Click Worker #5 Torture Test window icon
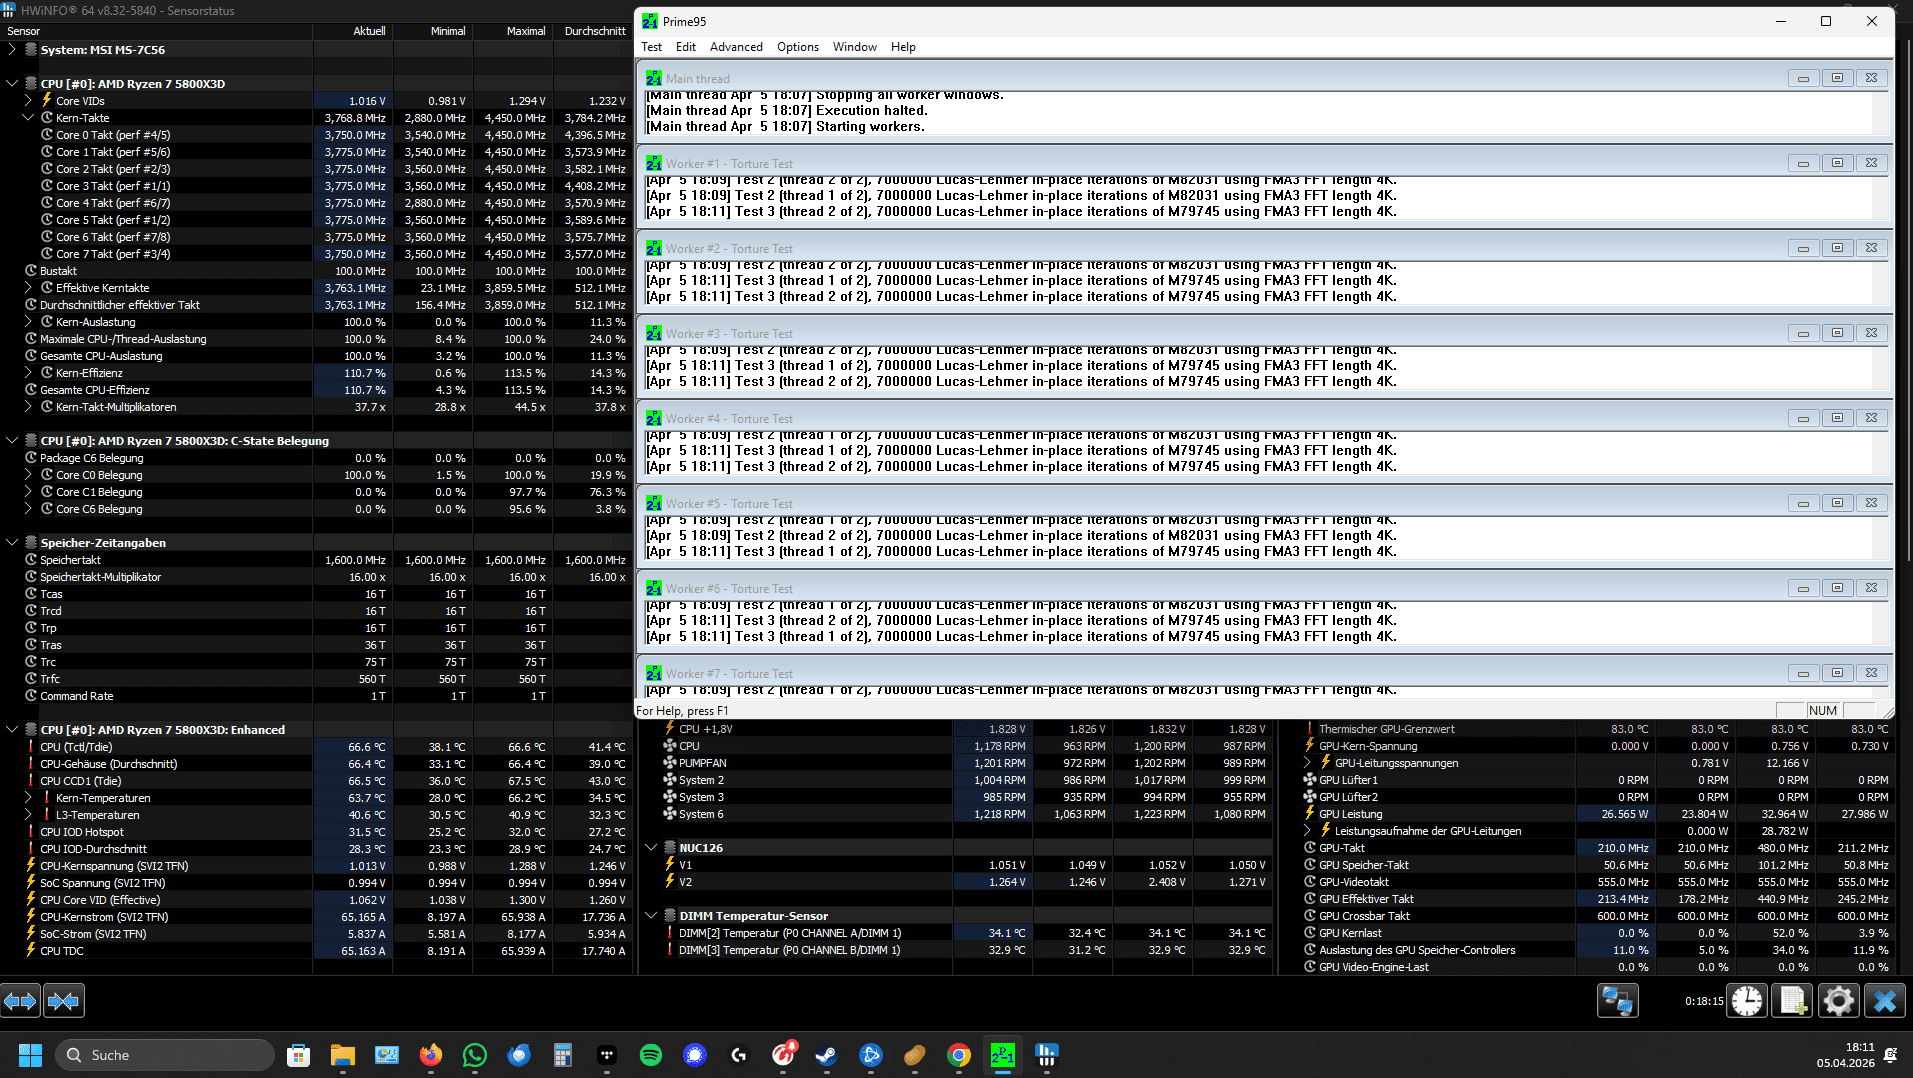The image size is (1913, 1078). (x=654, y=503)
